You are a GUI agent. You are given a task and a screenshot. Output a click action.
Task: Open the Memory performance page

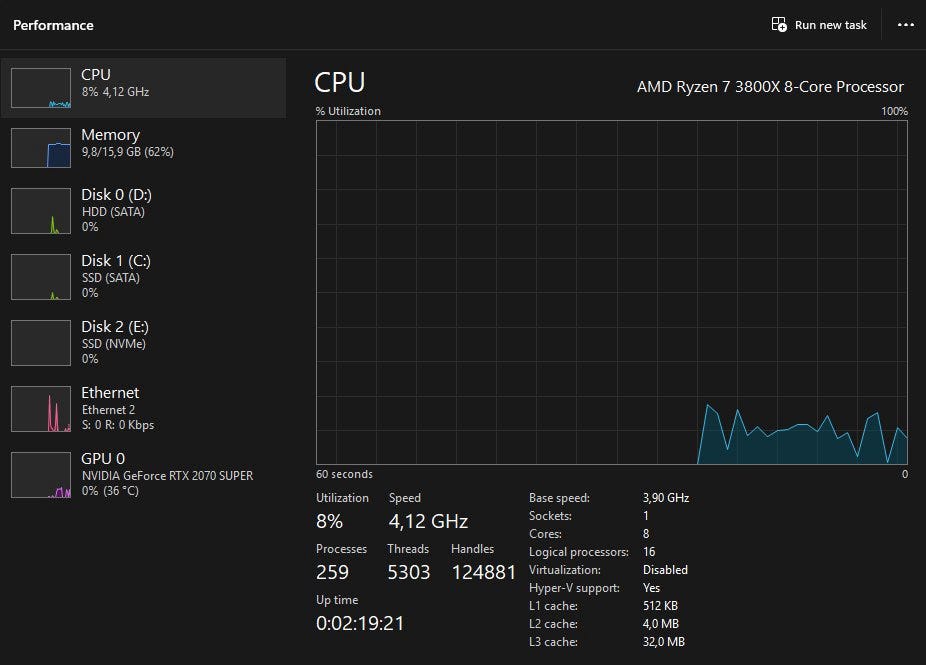(126, 142)
